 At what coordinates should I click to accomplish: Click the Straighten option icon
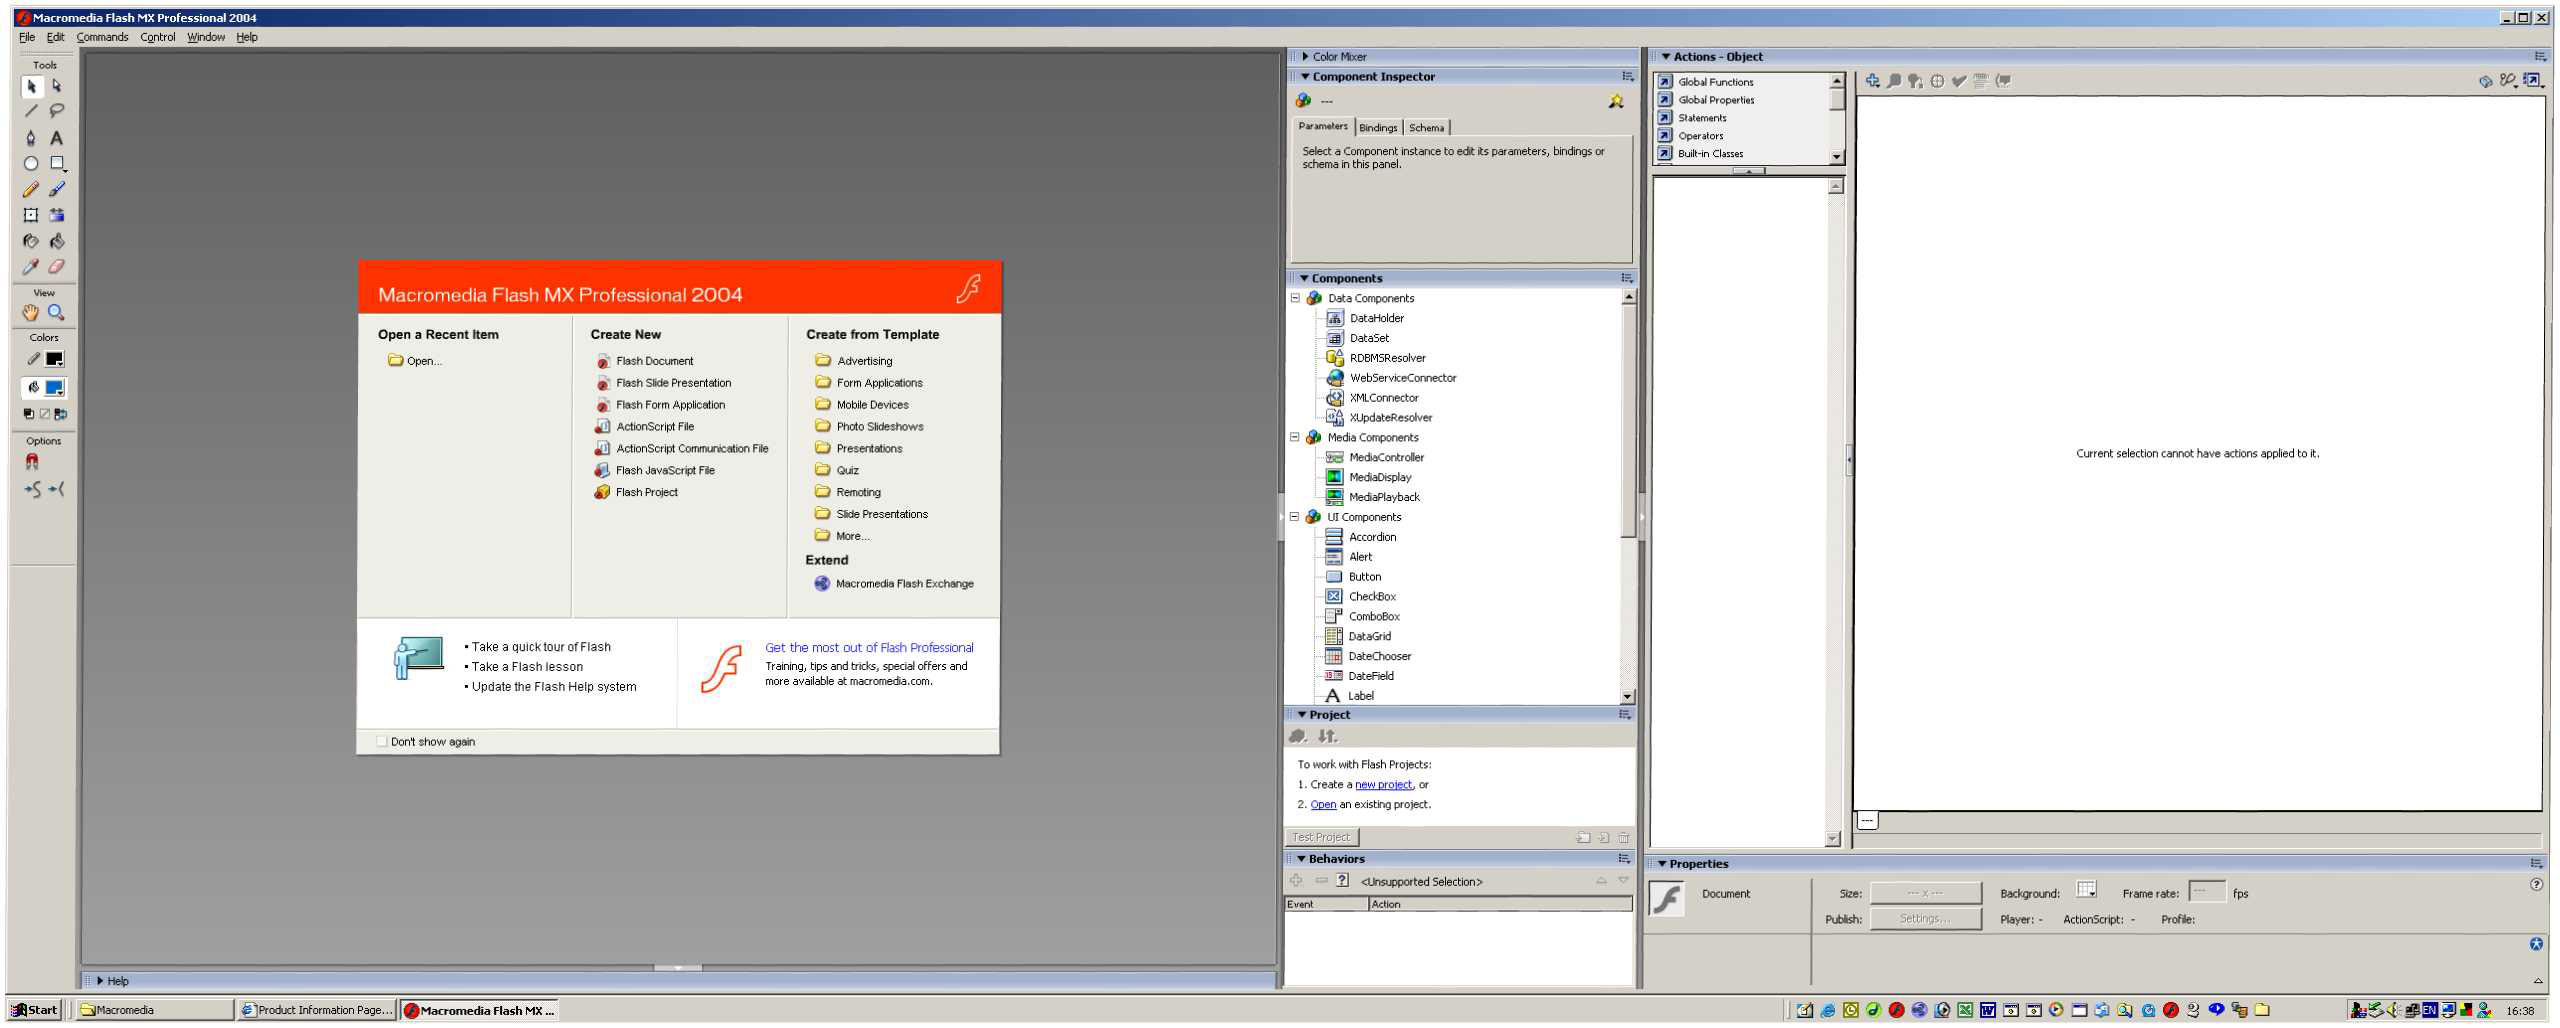pyautogui.click(x=57, y=490)
